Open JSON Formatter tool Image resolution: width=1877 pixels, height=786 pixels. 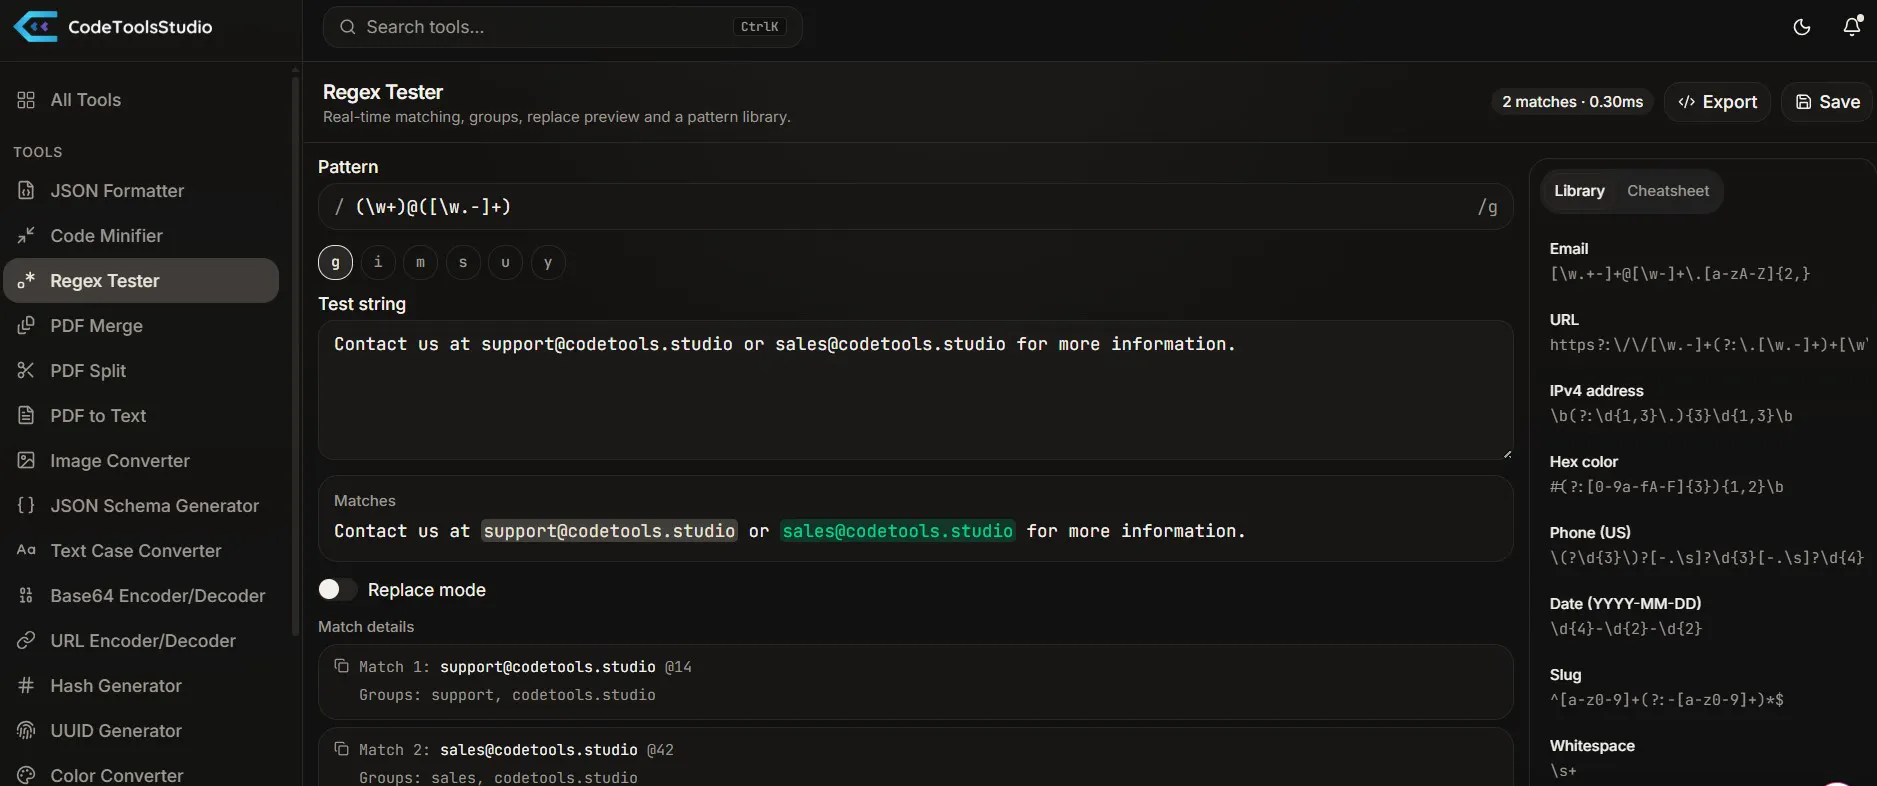point(141,190)
